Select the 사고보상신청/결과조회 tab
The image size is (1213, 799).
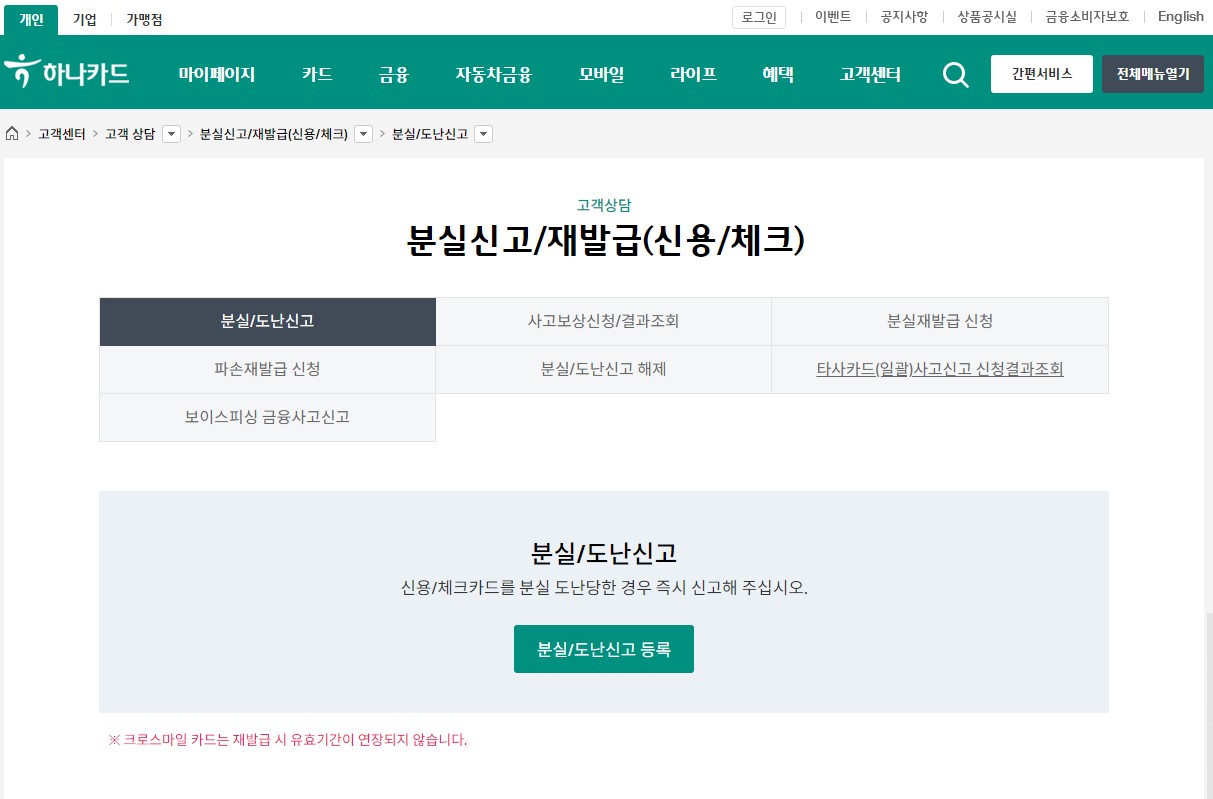click(603, 321)
